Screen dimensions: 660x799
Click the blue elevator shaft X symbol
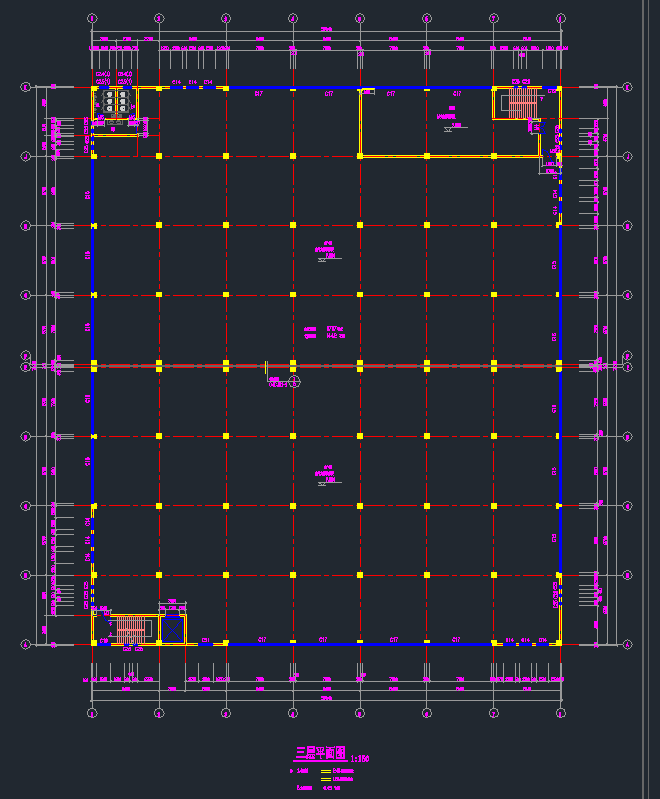tap(172, 630)
